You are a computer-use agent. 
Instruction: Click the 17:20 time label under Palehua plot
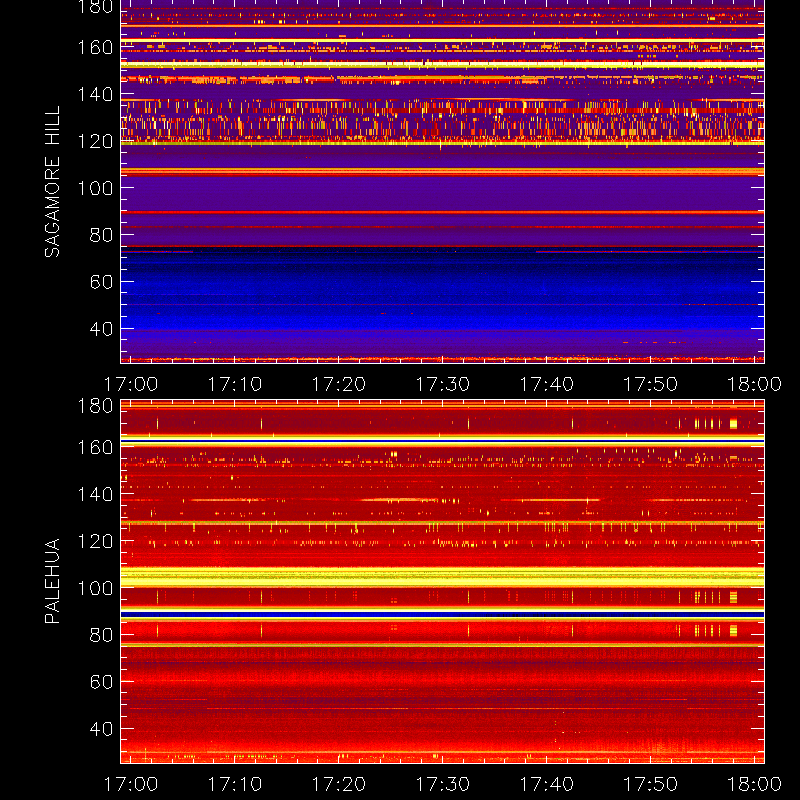click(339, 784)
